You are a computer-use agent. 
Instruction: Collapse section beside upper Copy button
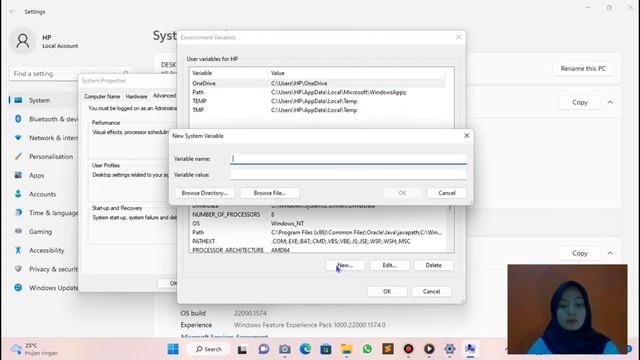[610, 102]
